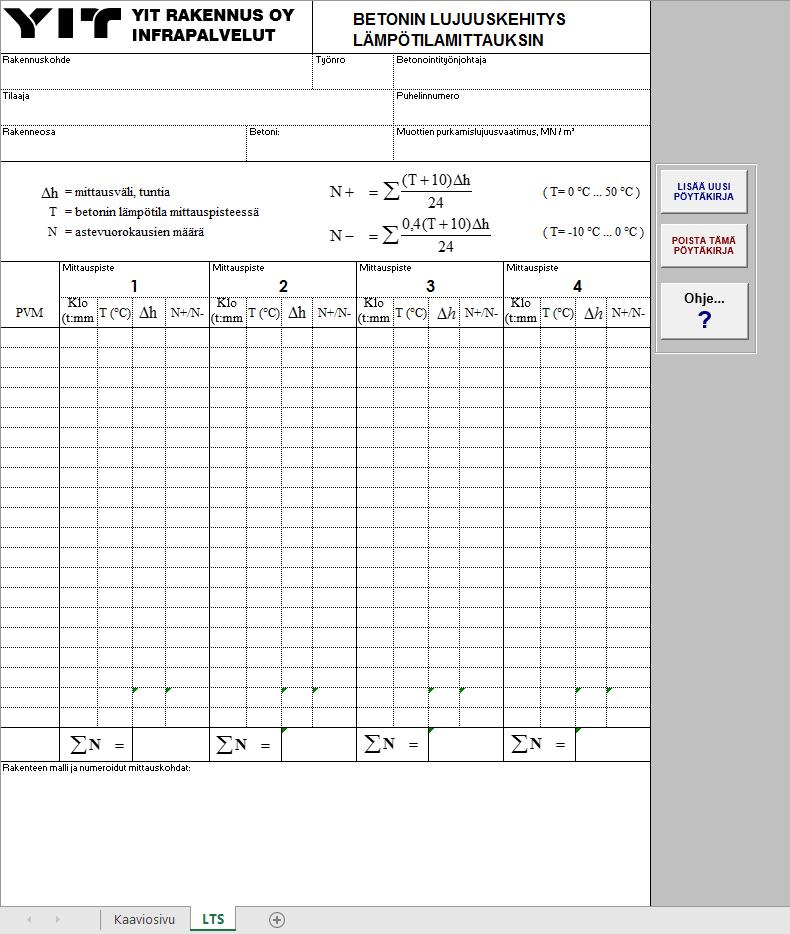
Task: Click the previous sheet navigation arrow
Action: 29,920
